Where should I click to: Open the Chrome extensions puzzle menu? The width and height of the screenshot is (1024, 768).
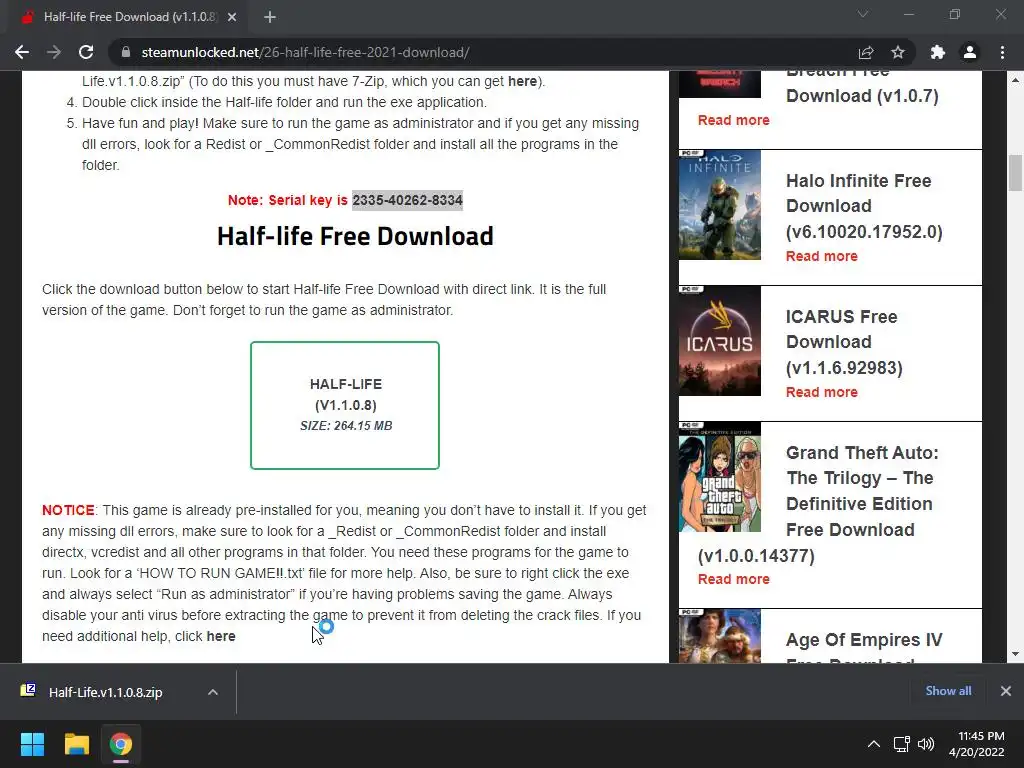coord(938,52)
